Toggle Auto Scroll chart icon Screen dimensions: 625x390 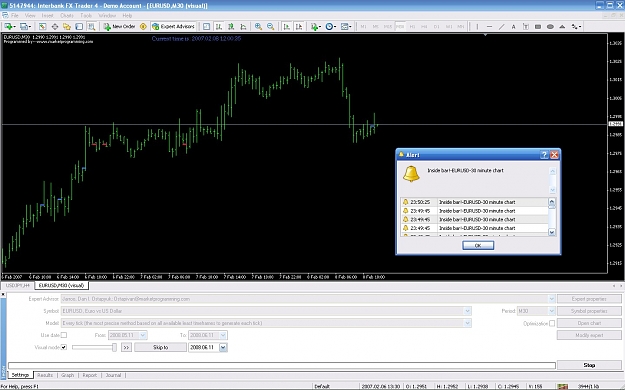(286, 27)
